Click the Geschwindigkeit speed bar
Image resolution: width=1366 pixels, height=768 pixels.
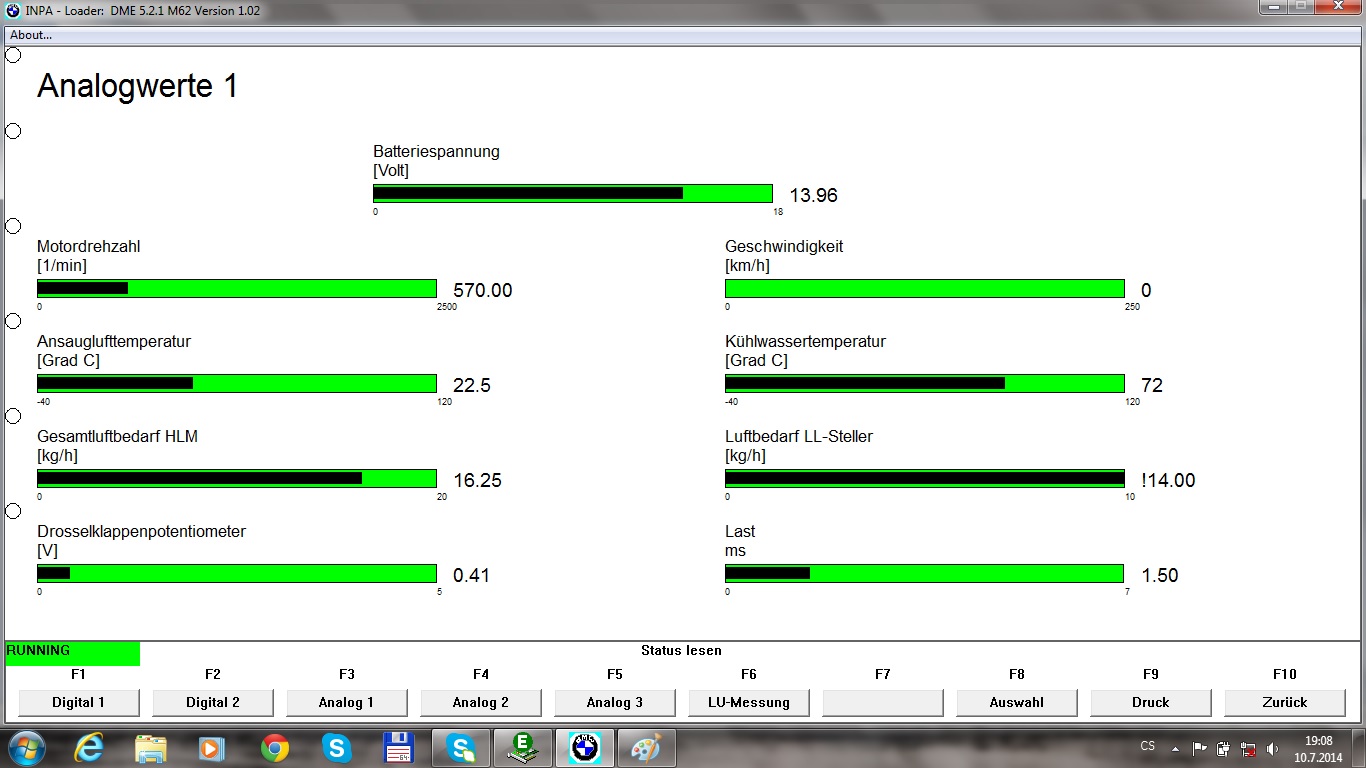(x=925, y=289)
